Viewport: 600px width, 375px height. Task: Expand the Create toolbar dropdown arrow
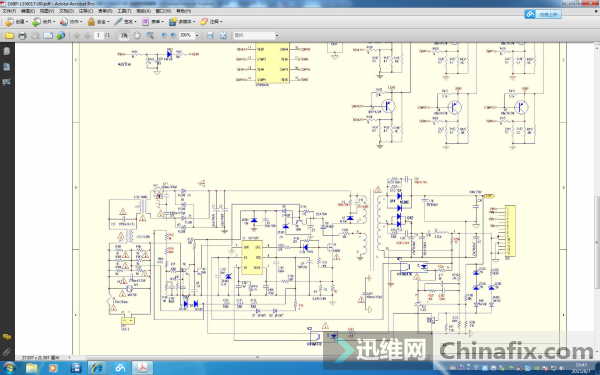pos(26,22)
